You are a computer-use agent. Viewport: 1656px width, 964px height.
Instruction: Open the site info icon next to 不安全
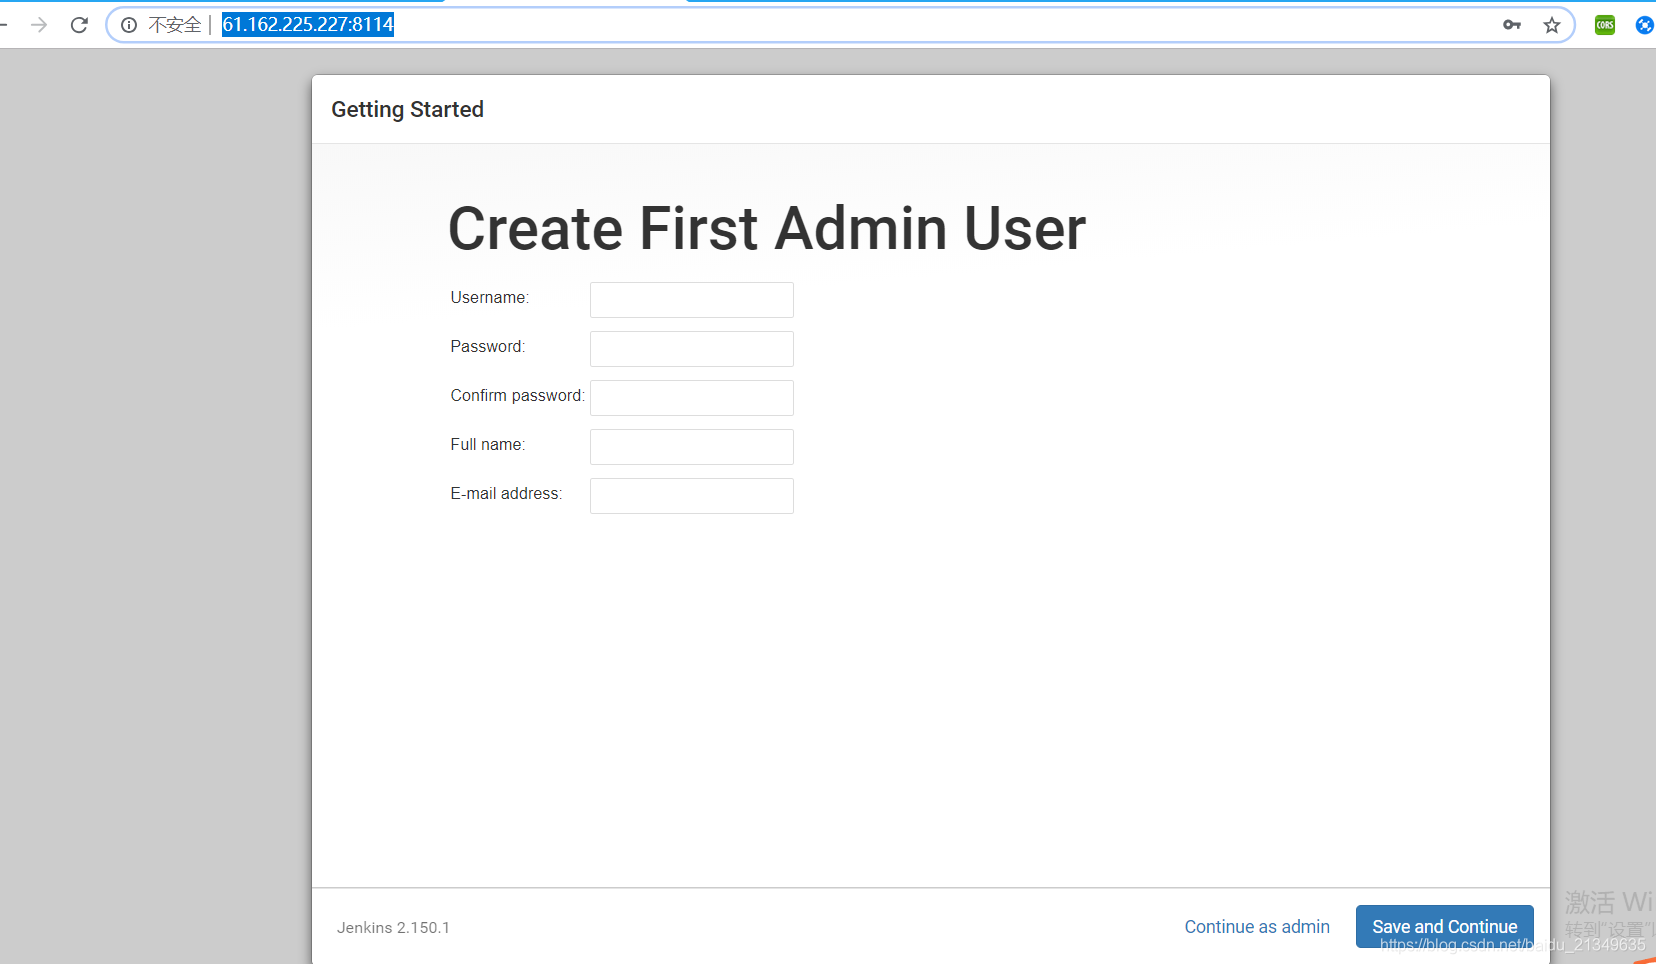tap(129, 25)
